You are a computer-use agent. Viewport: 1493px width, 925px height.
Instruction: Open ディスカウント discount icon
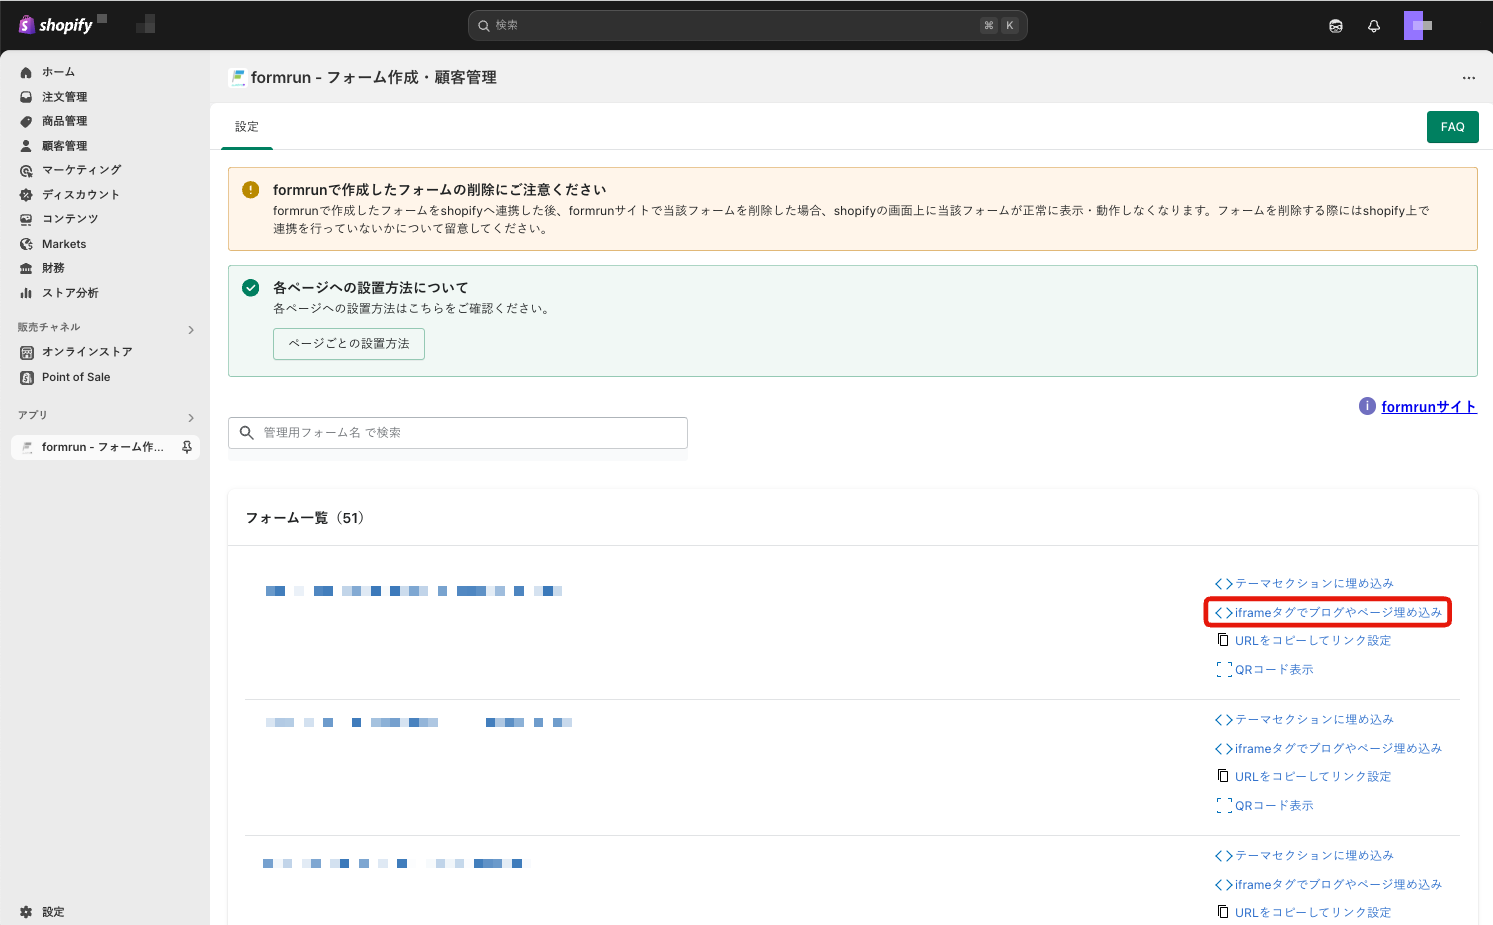(x=26, y=195)
